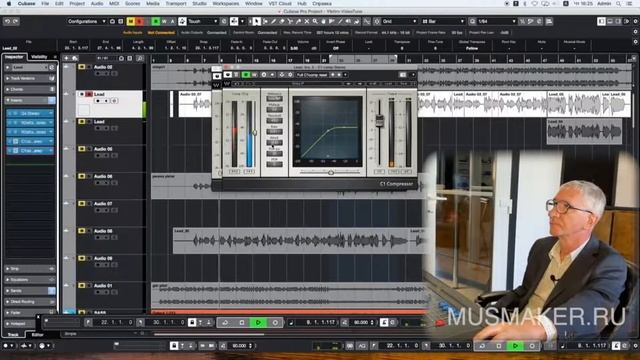Open the Full C1comp preset menu
The width and height of the screenshot is (640, 360).
click(312, 75)
